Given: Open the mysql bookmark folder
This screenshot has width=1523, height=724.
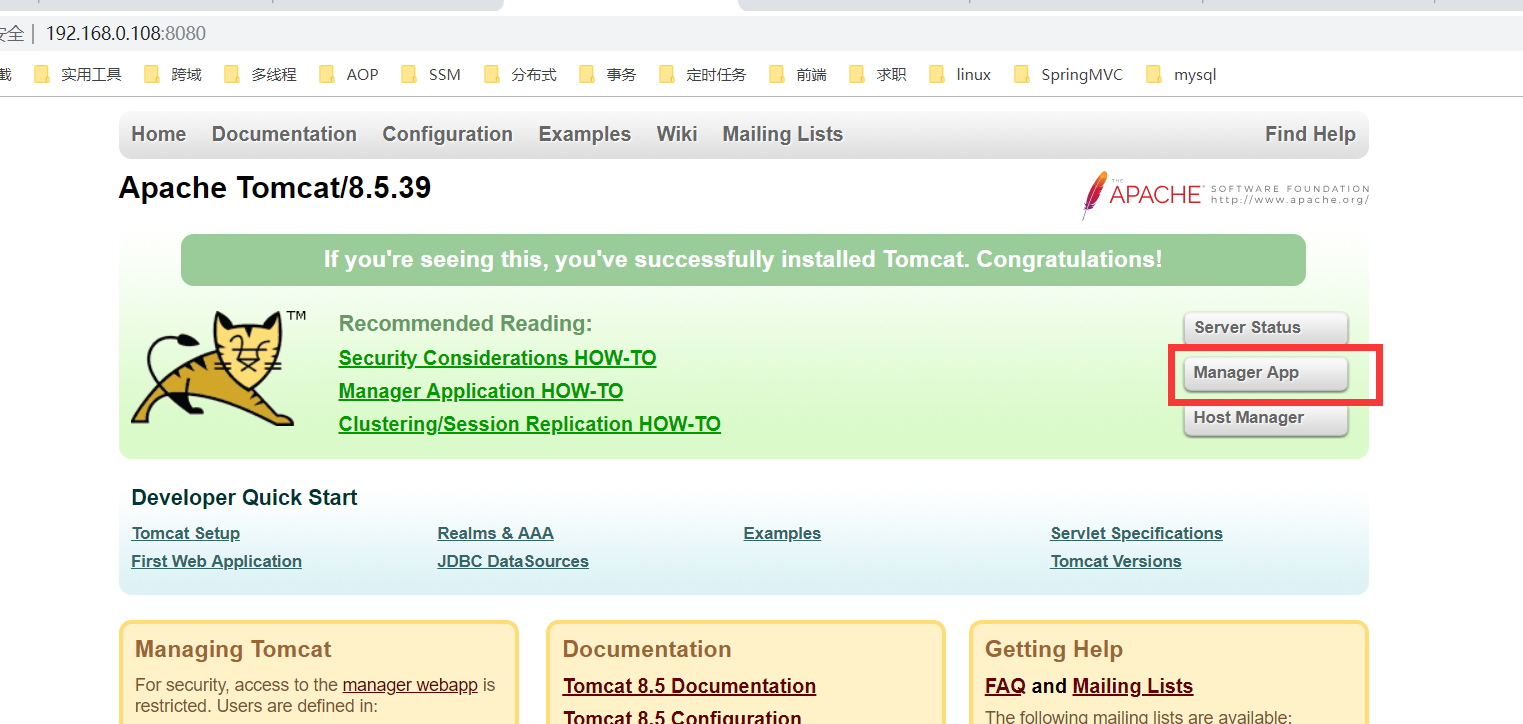Looking at the screenshot, I should click(x=1181, y=74).
